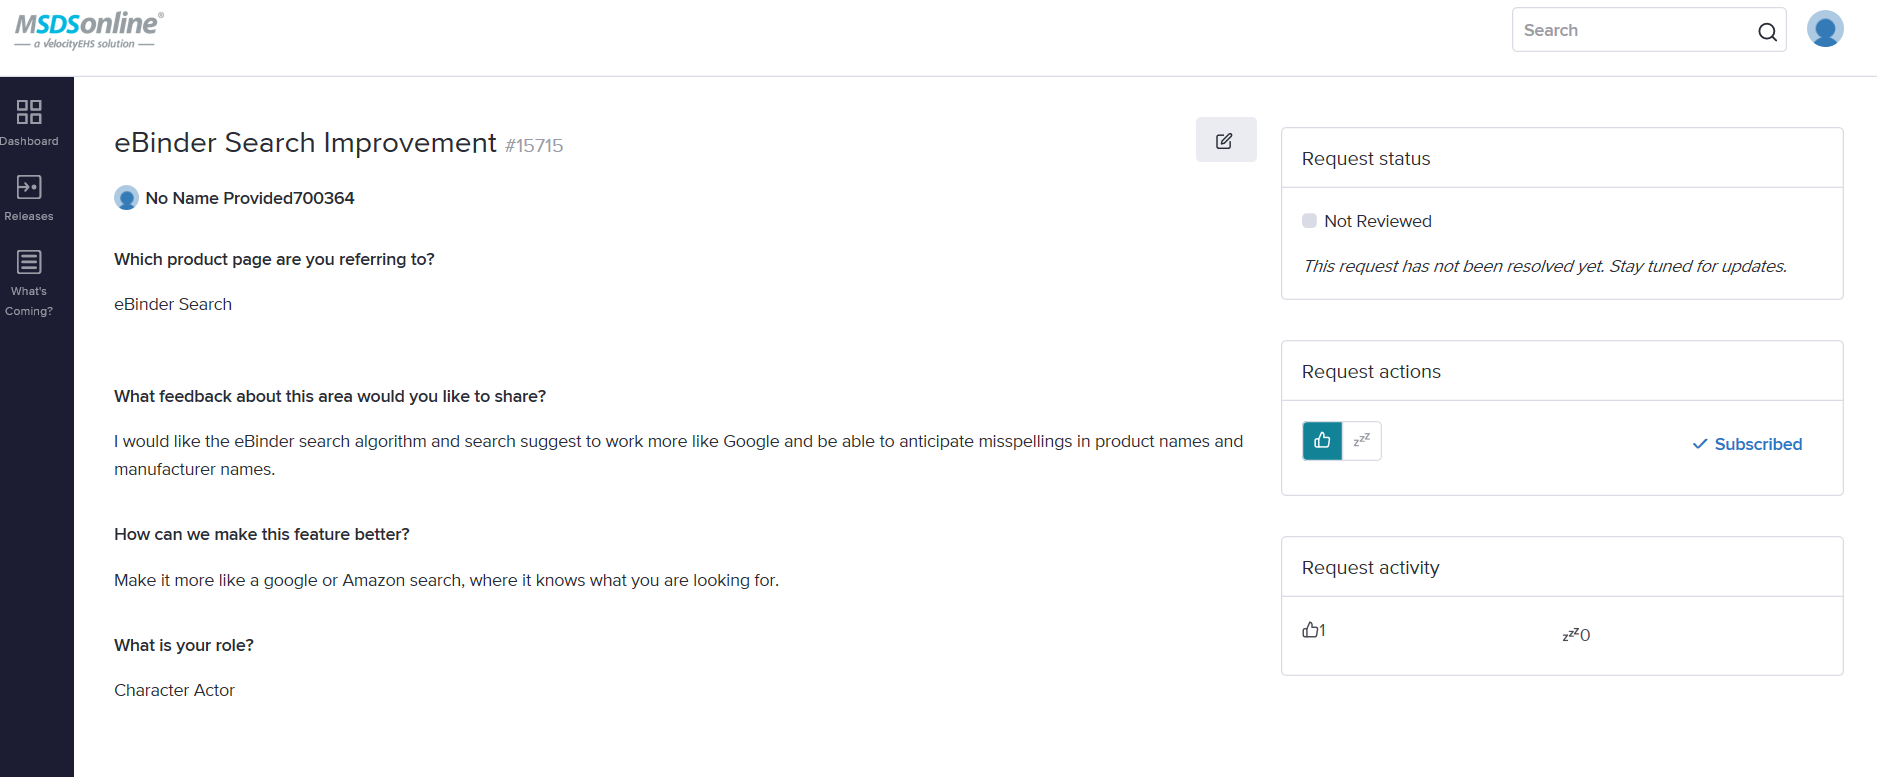1877x777 pixels.
Task: Toggle the Subscribed status
Action: 1747,444
